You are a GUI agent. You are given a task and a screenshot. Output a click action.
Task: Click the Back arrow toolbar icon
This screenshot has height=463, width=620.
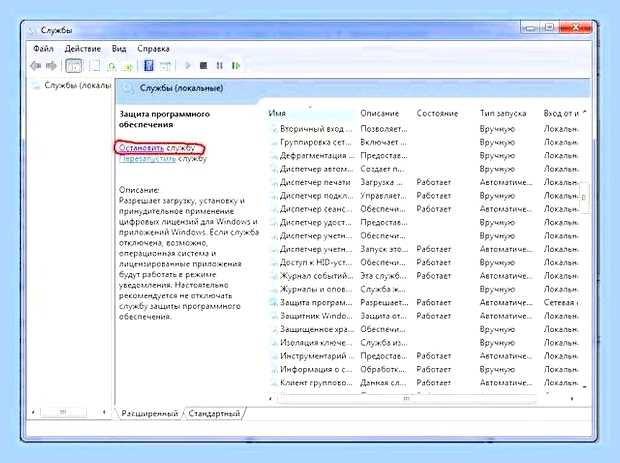click(x=36, y=66)
